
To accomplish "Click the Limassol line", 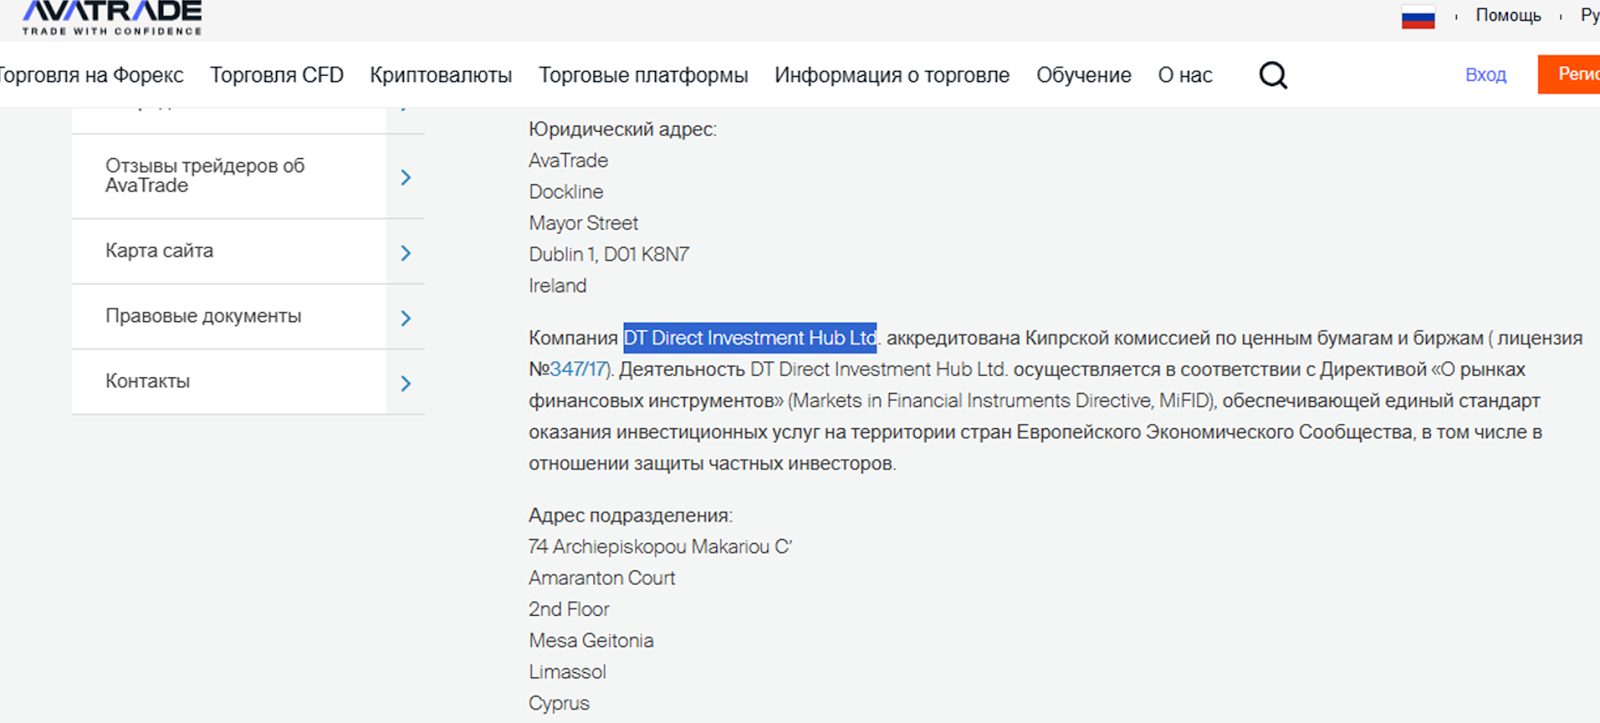I will [568, 672].
